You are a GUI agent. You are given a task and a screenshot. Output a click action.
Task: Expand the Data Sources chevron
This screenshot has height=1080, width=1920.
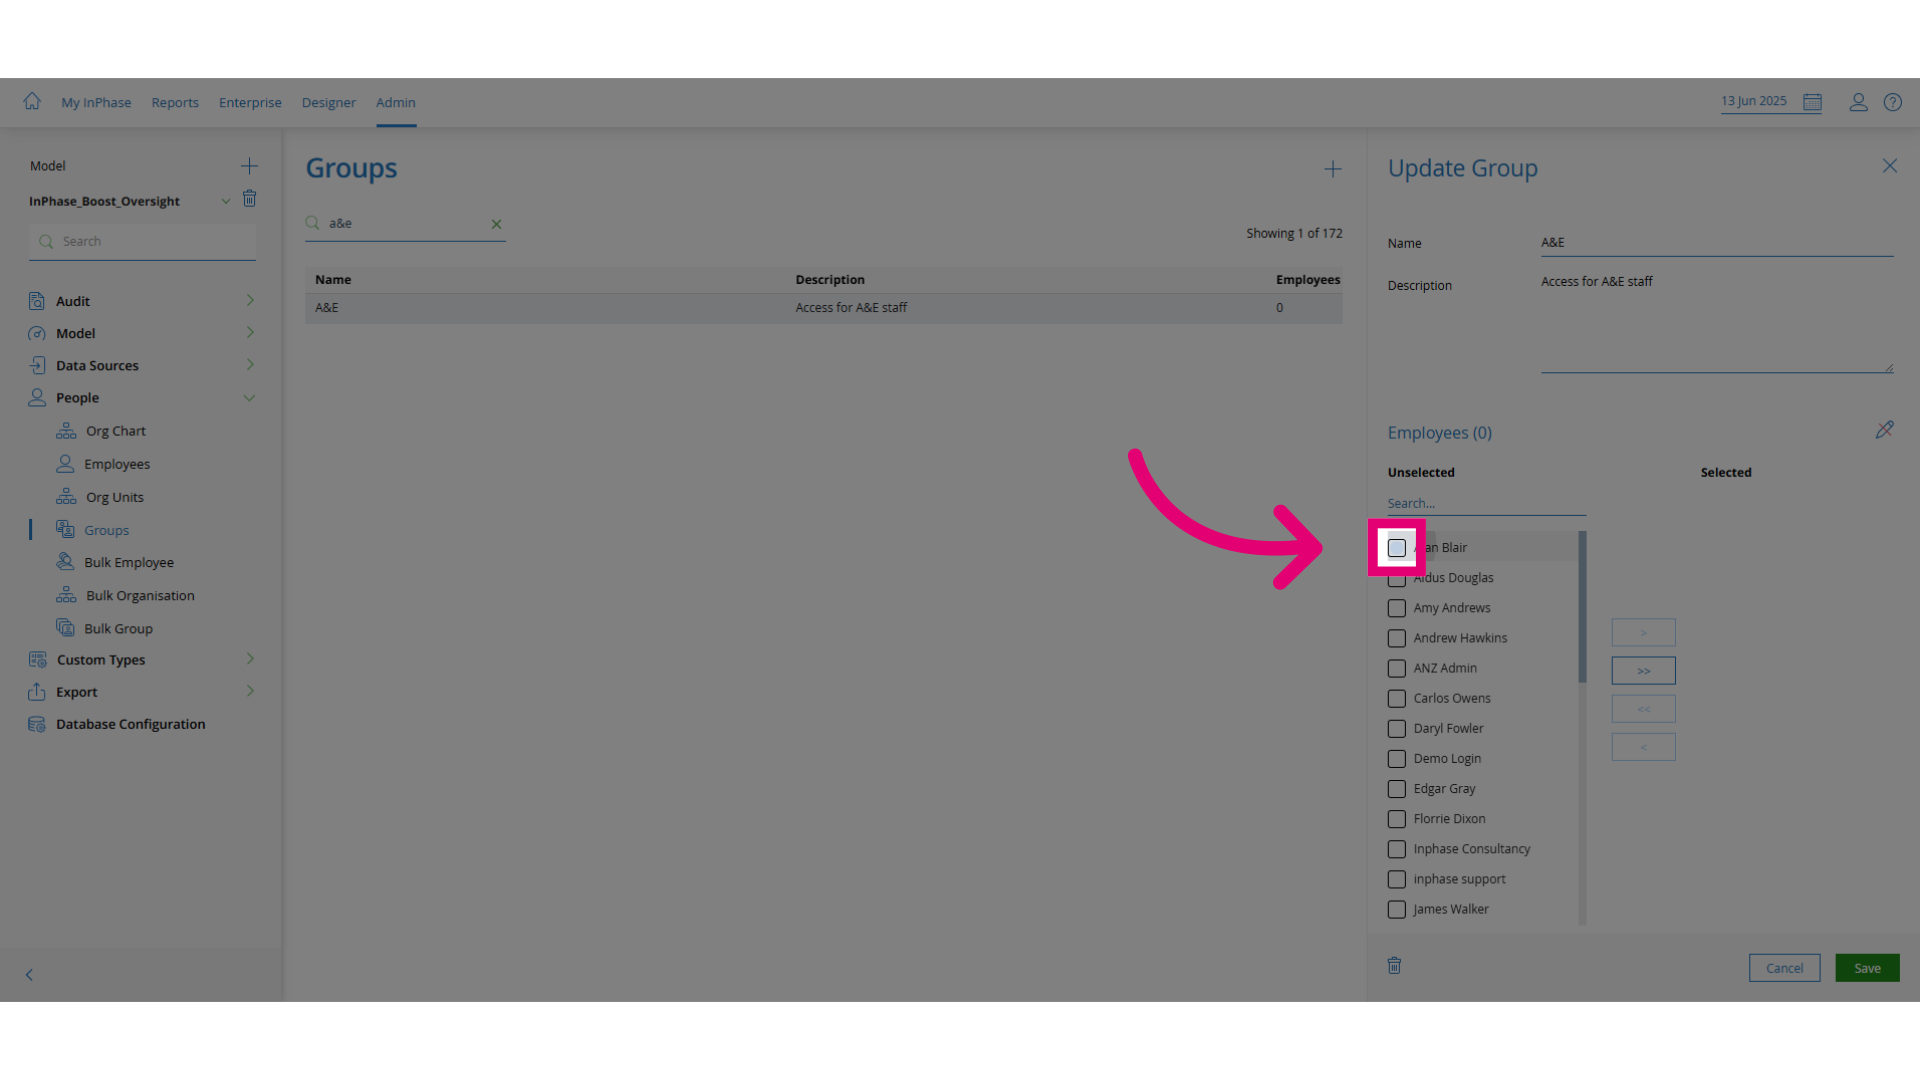click(250, 364)
